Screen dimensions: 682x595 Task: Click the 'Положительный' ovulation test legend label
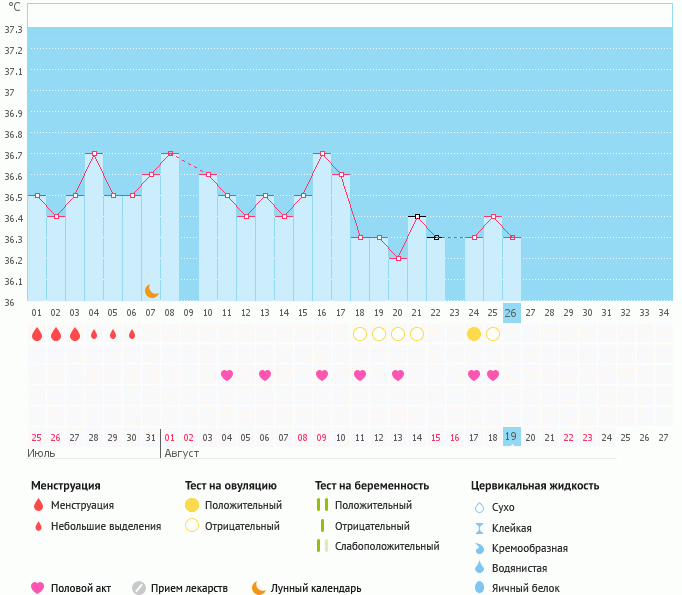(x=243, y=506)
